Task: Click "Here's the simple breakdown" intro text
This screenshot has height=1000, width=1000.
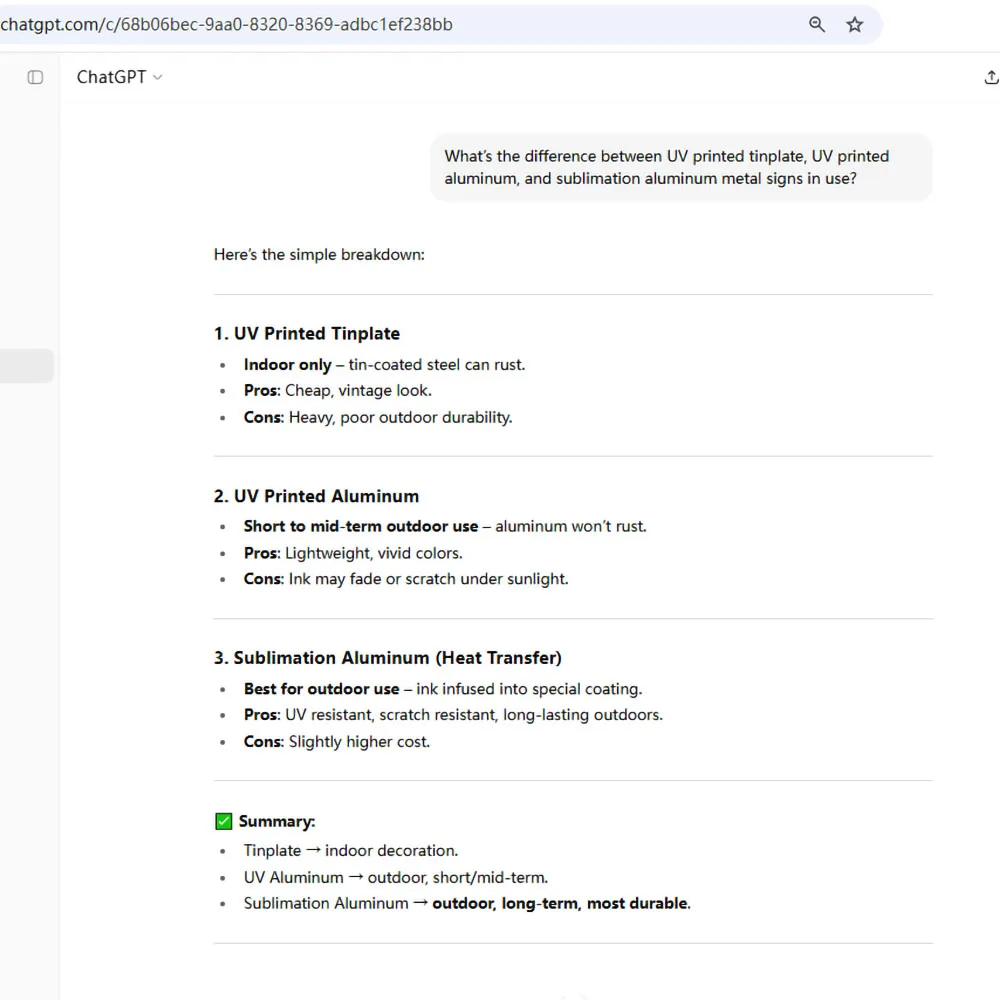Action: 319,255
